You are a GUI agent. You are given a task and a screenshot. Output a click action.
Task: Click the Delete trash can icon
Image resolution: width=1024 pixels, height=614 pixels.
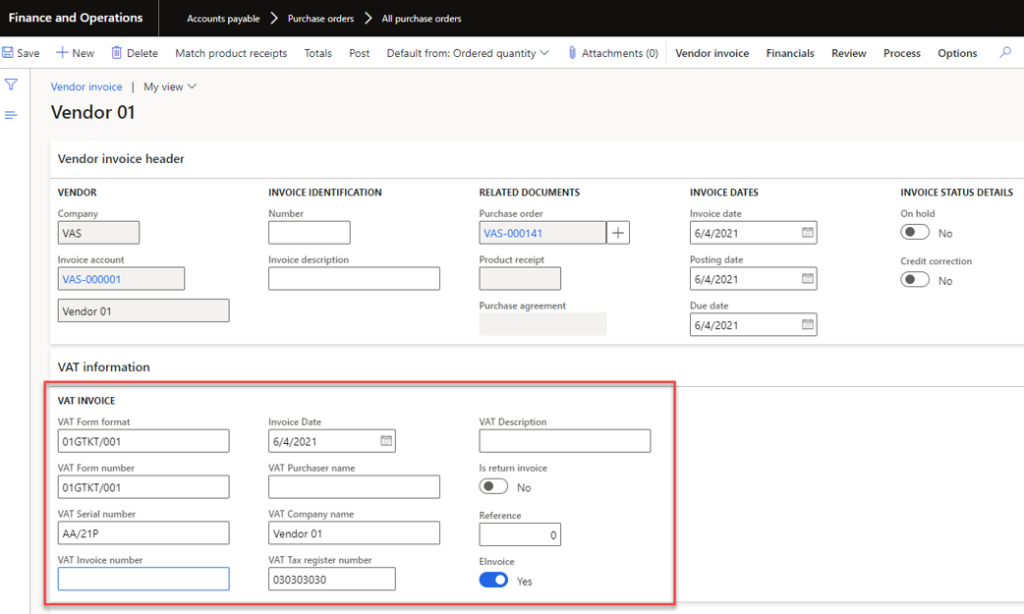pyautogui.click(x=116, y=53)
